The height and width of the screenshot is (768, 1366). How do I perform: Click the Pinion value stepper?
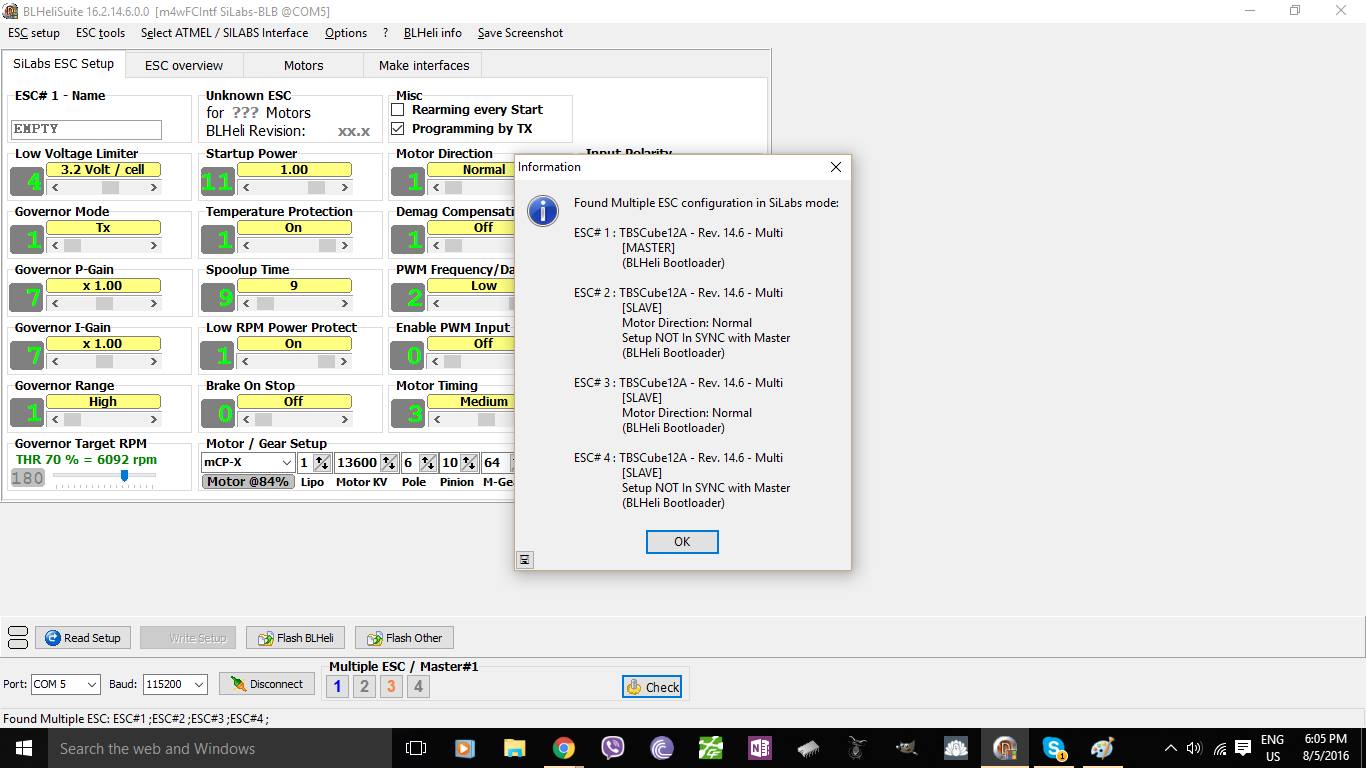click(468, 463)
